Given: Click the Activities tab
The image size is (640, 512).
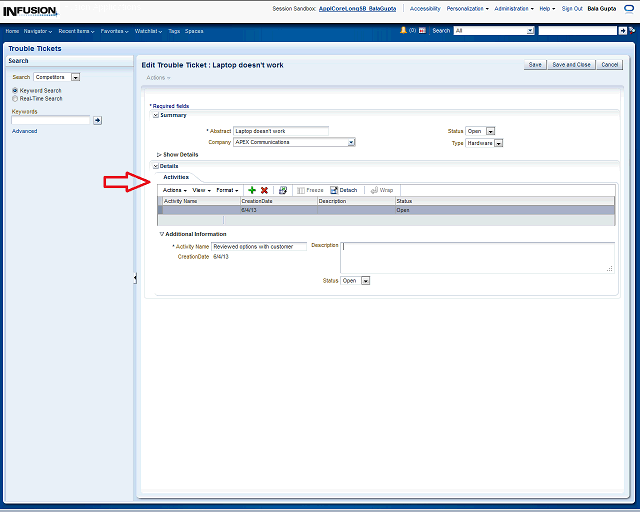Looking at the screenshot, I should pyautogui.click(x=176, y=177).
